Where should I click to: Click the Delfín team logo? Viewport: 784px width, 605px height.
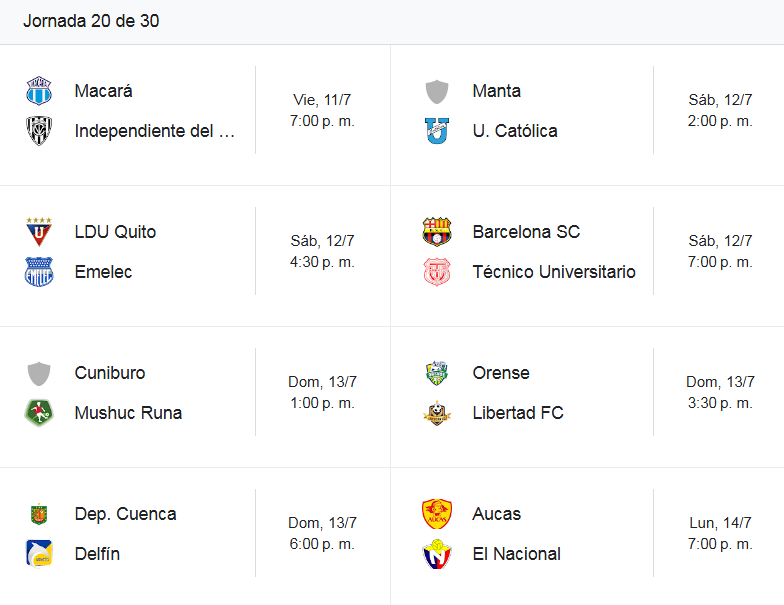(39, 554)
